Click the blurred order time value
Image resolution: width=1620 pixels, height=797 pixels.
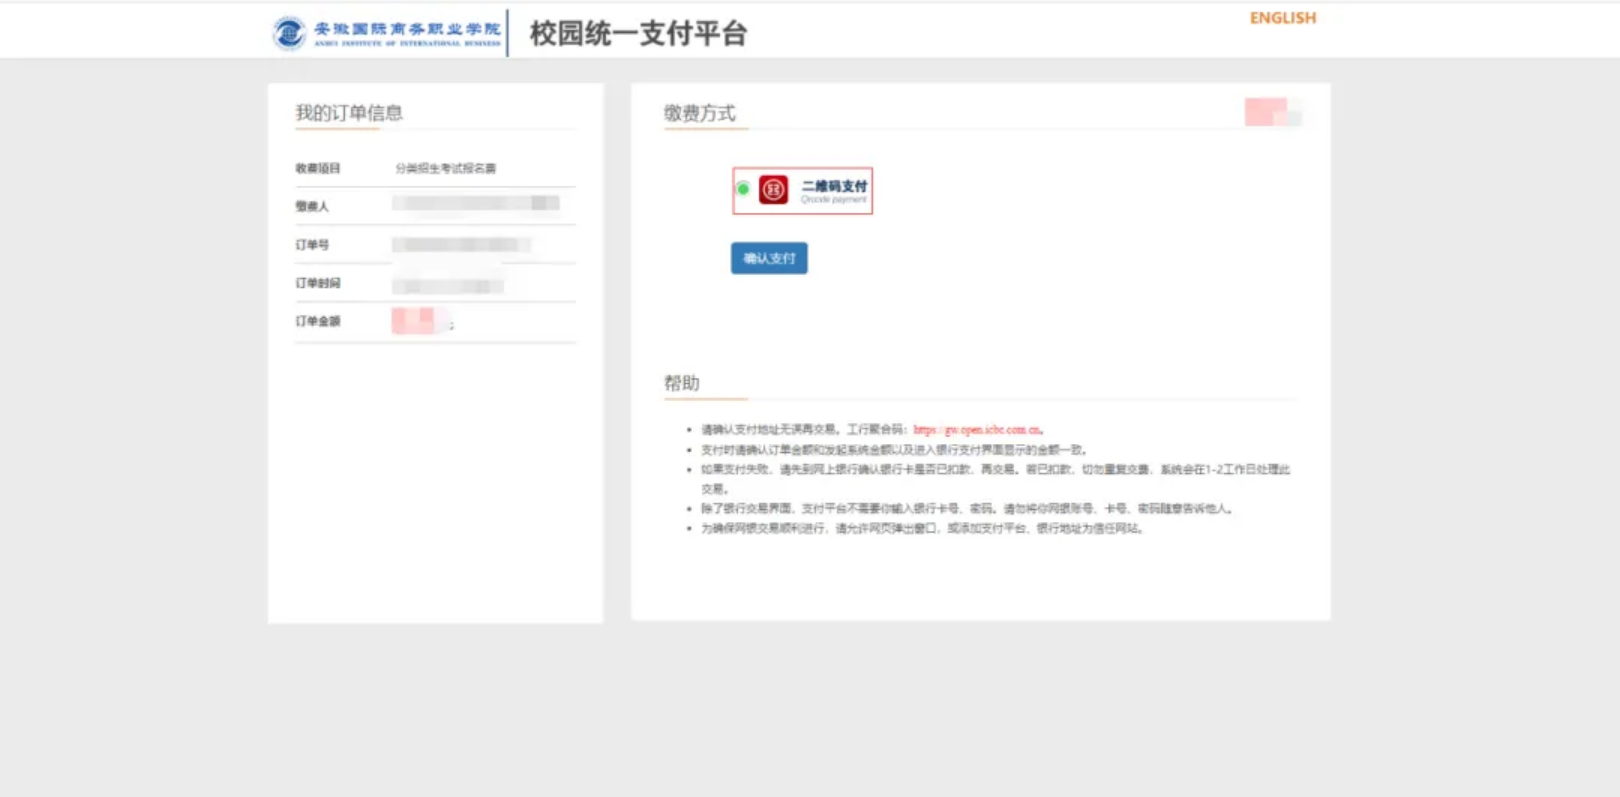click(x=447, y=285)
